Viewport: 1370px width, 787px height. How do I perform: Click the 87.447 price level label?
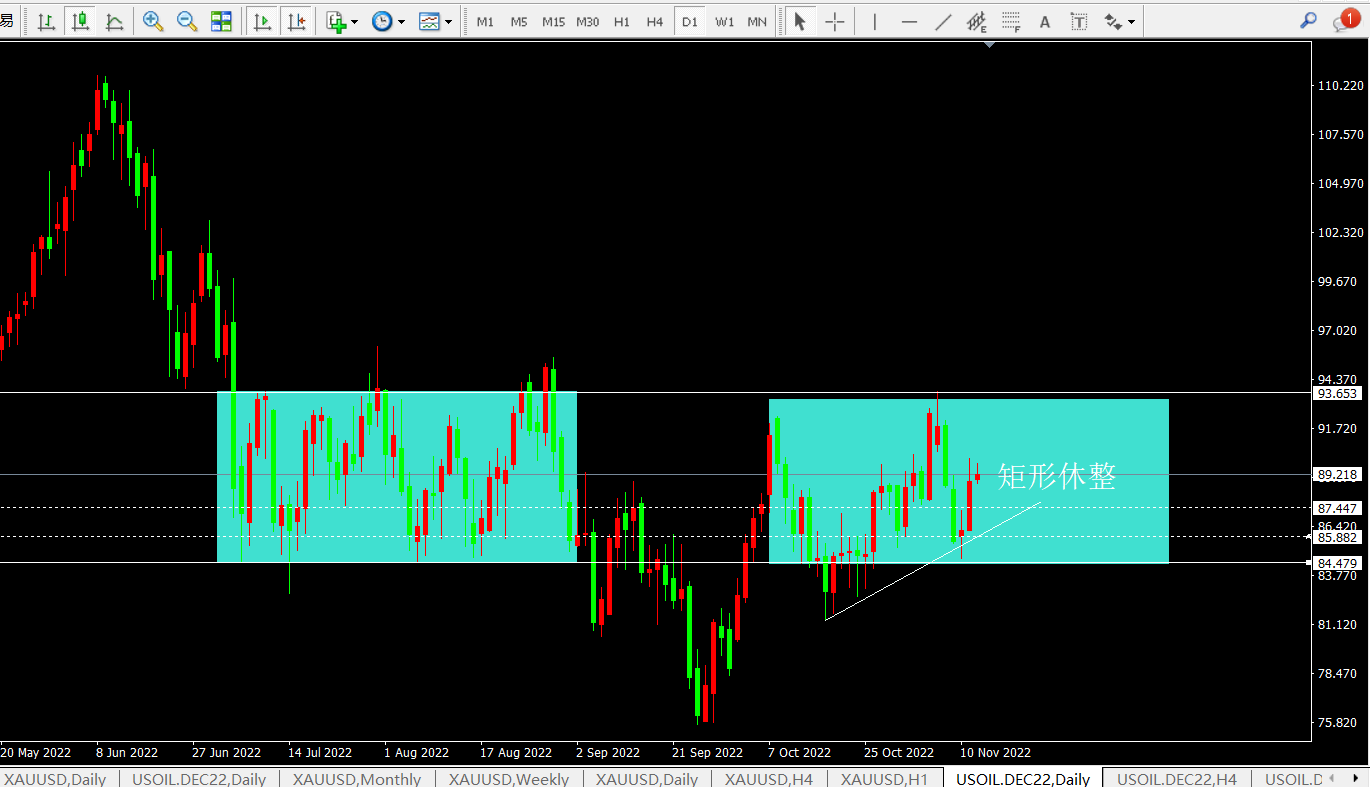(x=1338, y=508)
